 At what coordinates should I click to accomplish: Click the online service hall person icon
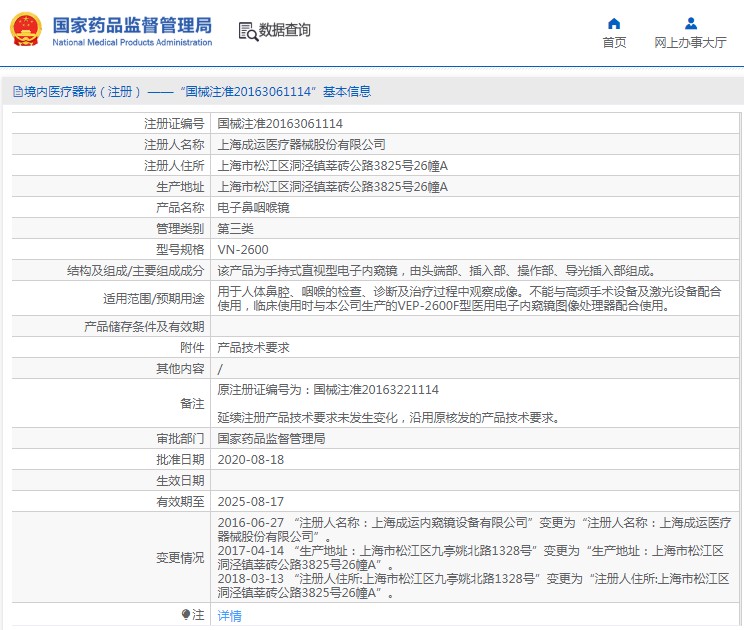pyautogui.click(x=691, y=23)
